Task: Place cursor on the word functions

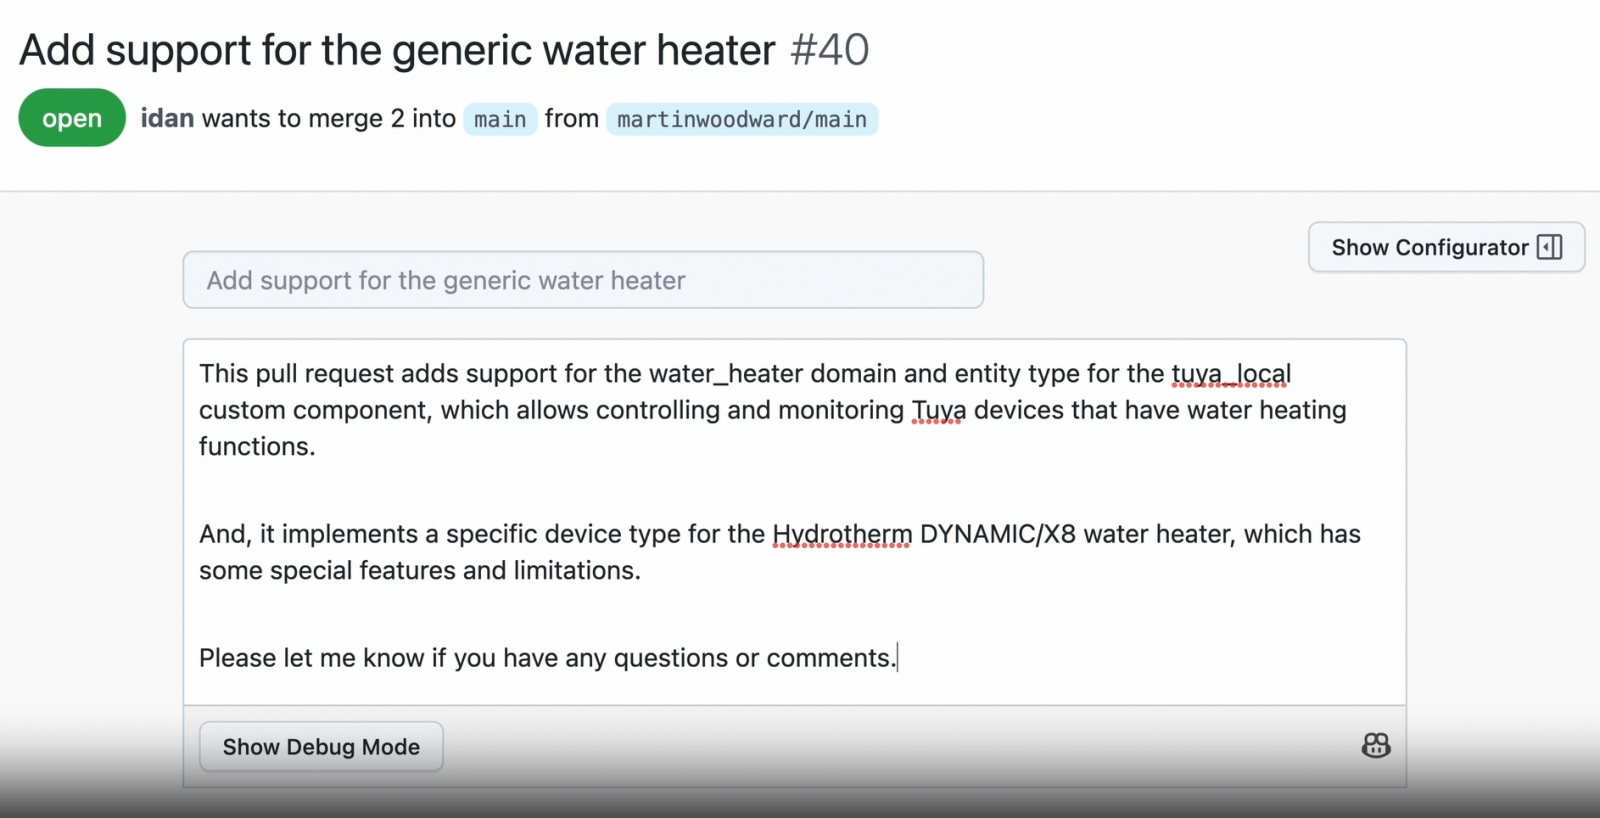Action: (x=256, y=446)
